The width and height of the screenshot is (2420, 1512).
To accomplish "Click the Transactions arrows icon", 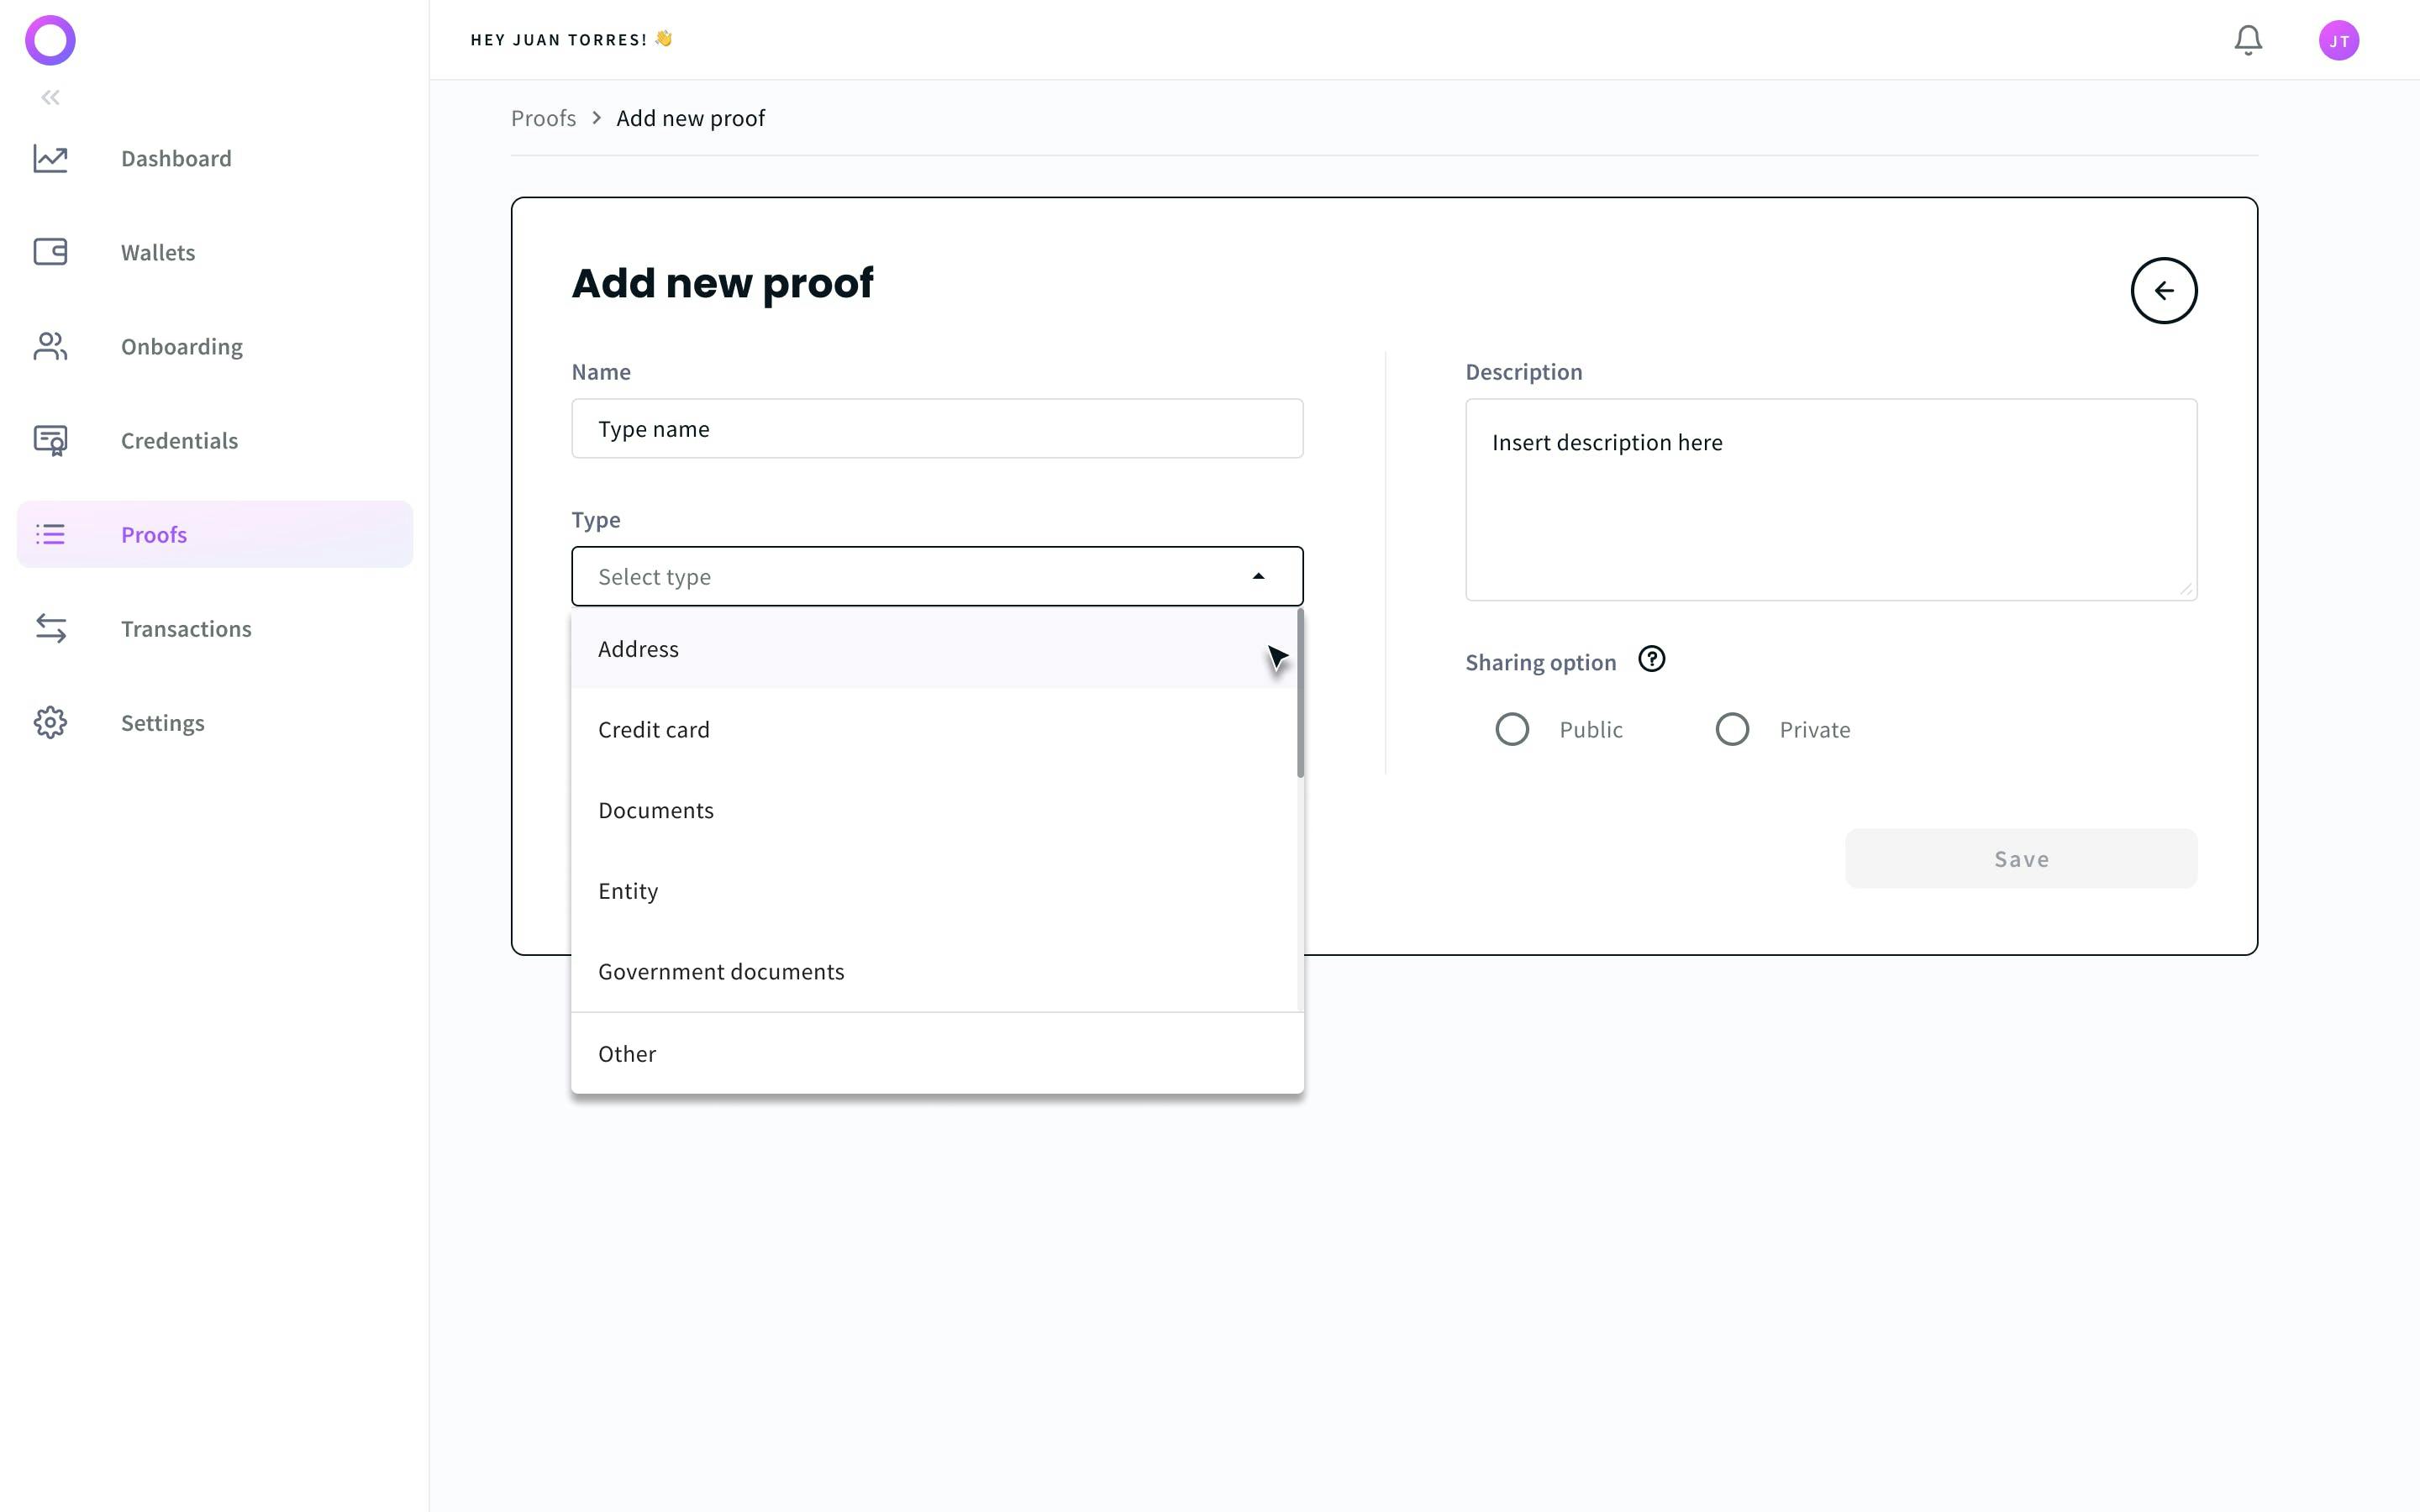I will point(50,628).
